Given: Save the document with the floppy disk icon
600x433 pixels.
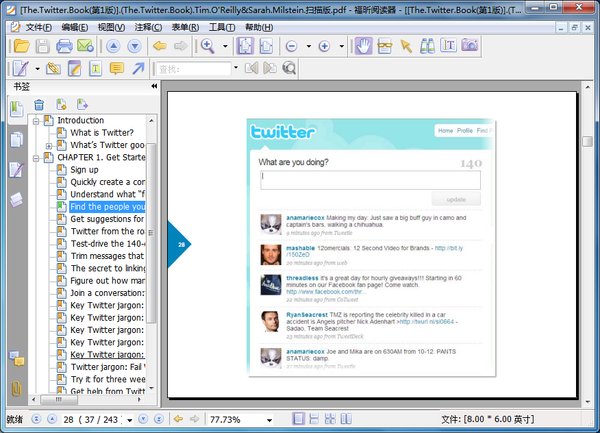Looking at the screenshot, I should pyautogui.click(x=42, y=46).
